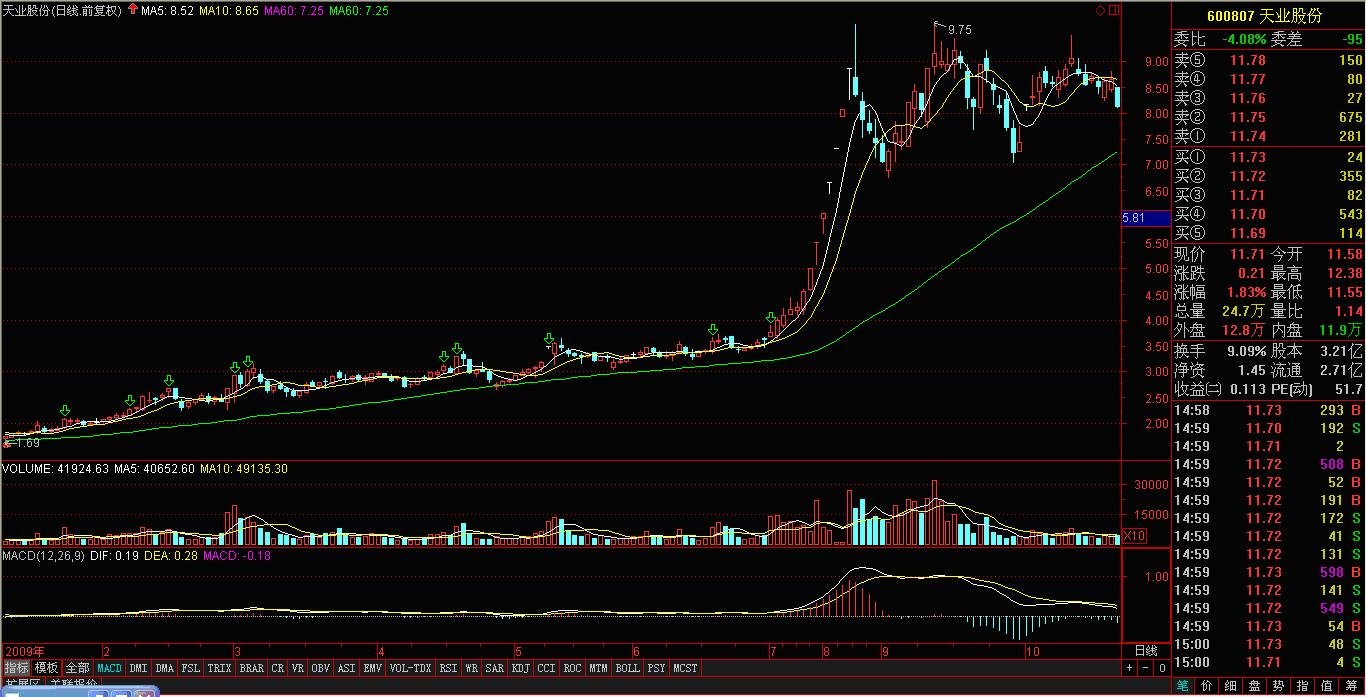
Task: Switch indicator to BOLL
Action: click(627, 667)
